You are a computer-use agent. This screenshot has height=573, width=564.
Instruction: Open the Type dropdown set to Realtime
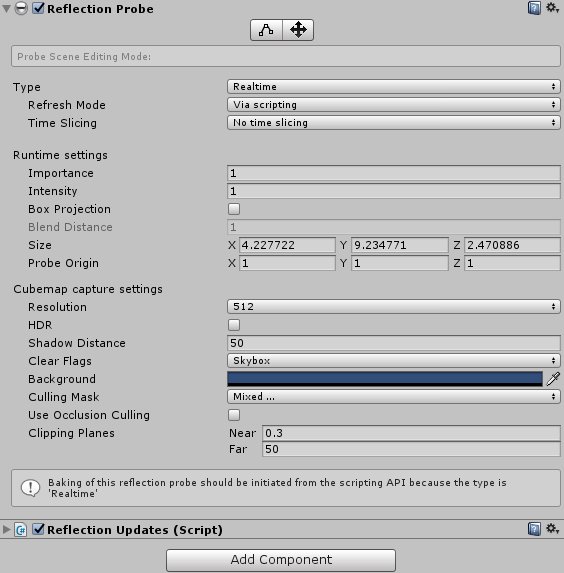click(394, 87)
